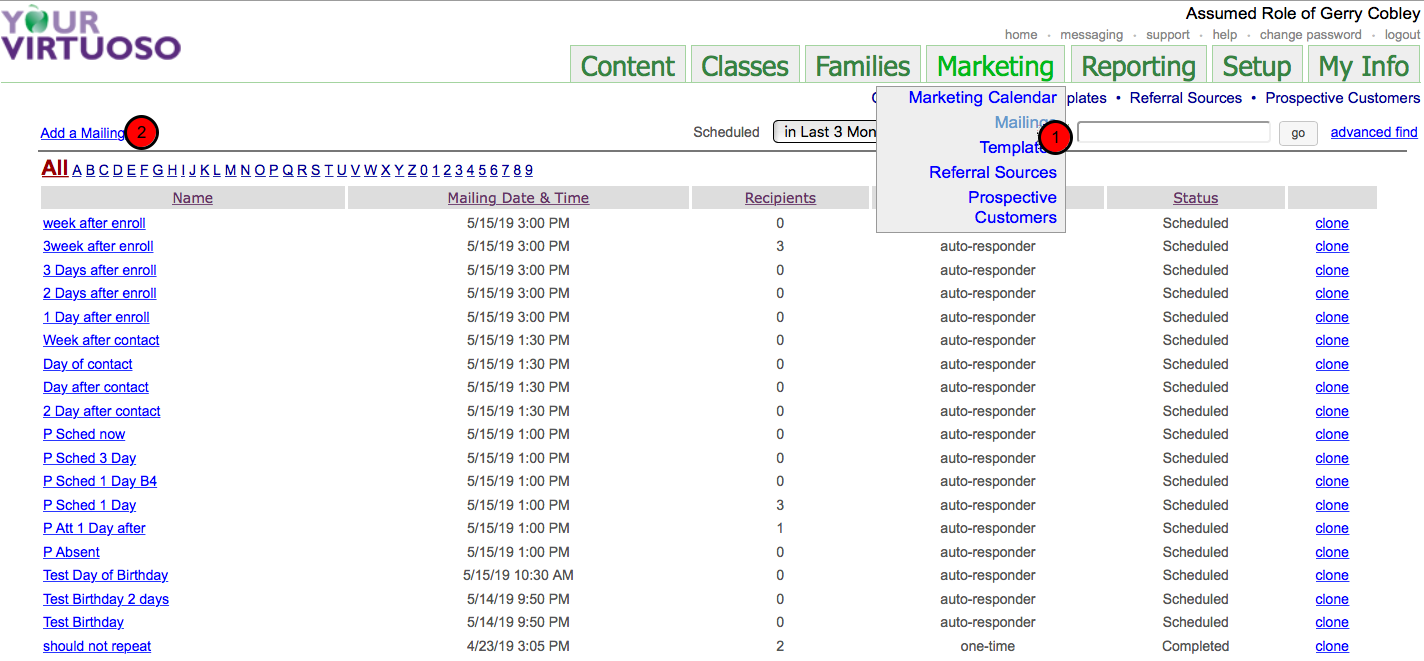Image resolution: width=1424 pixels, height=661 pixels.
Task: Click the Your Virtuoso logo
Action: 91,34
